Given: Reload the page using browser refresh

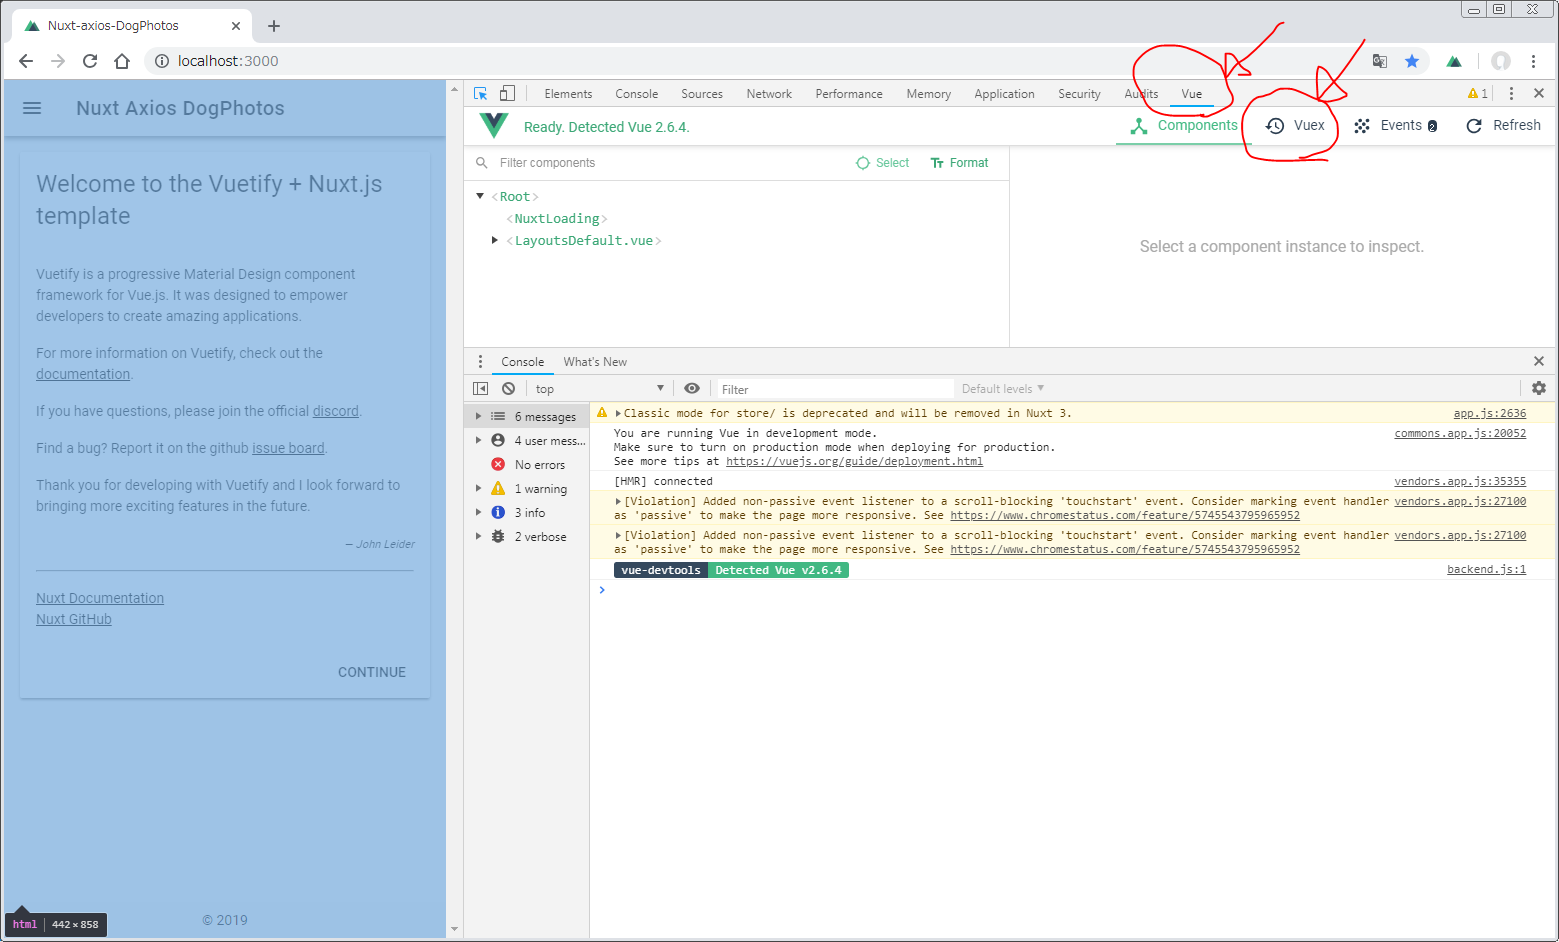Looking at the screenshot, I should [90, 61].
